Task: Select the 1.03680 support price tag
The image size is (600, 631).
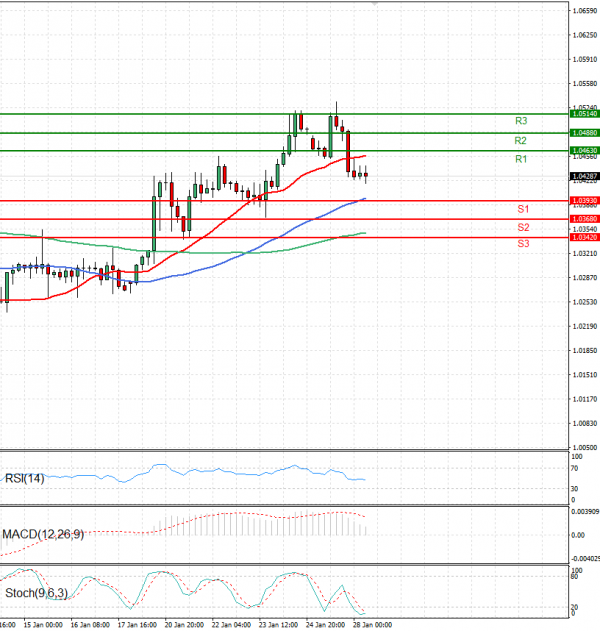Action: click(x=585, y=219)
